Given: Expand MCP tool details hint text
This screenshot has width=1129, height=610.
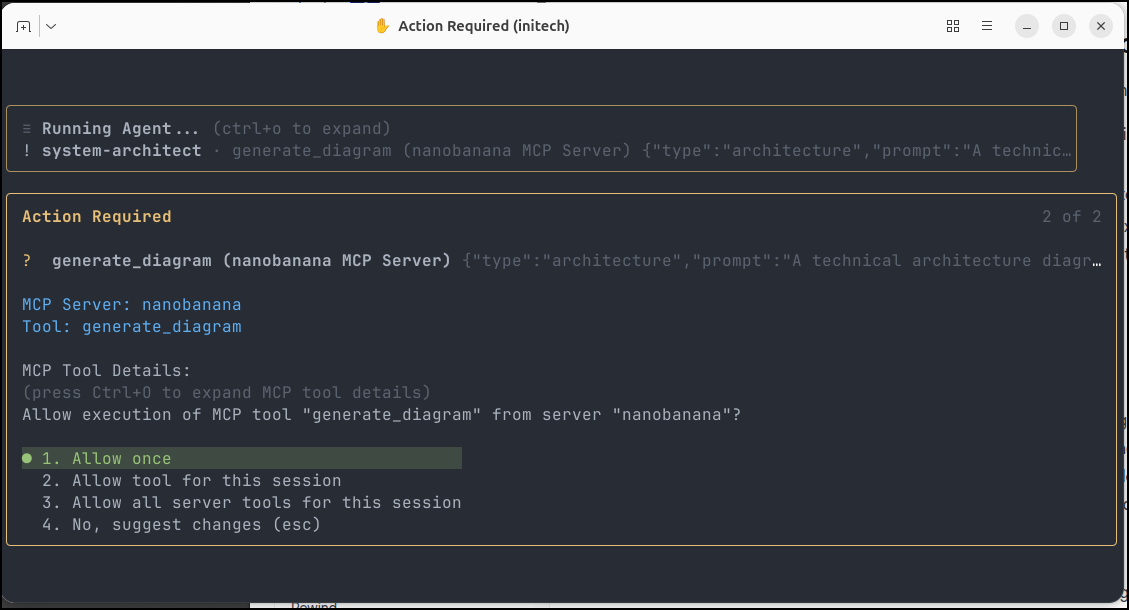Looking at the screenshot, I should 226,393.
